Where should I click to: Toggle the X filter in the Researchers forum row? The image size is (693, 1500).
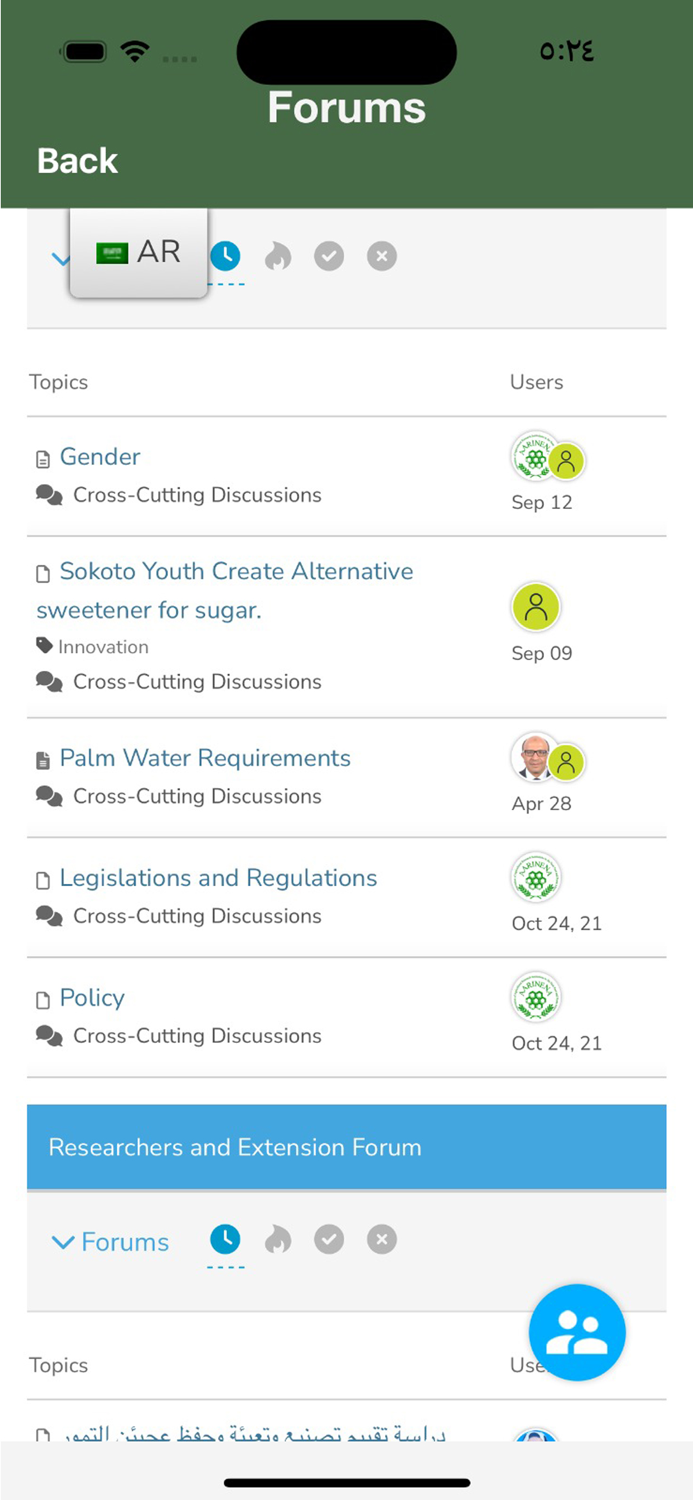pos(381,1239)
